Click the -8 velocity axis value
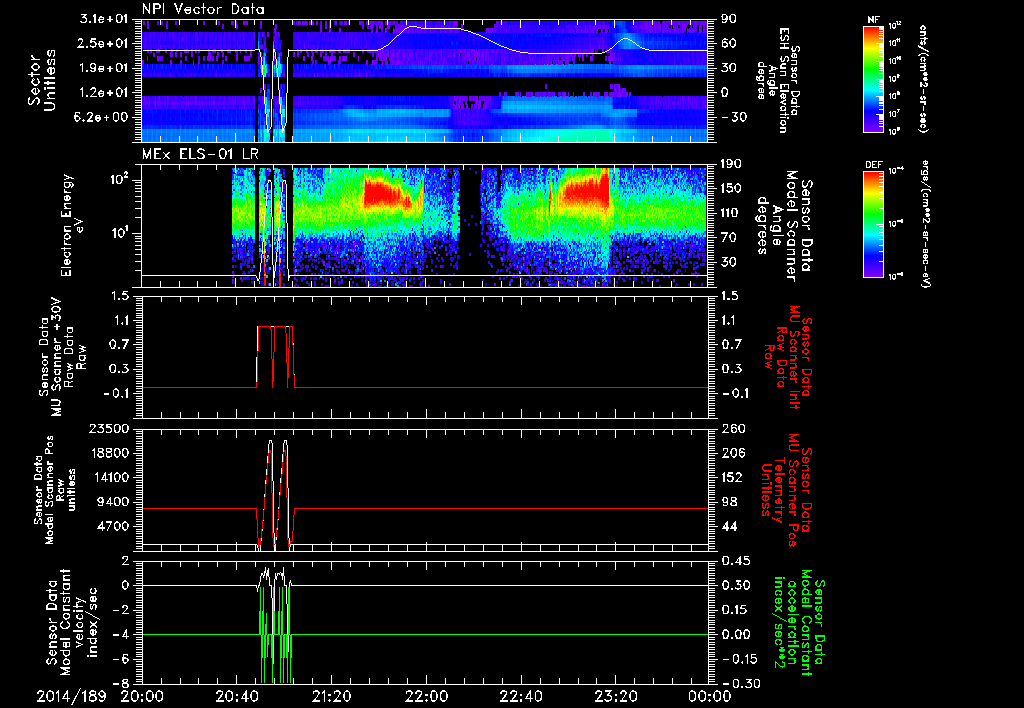 [120, 684]
